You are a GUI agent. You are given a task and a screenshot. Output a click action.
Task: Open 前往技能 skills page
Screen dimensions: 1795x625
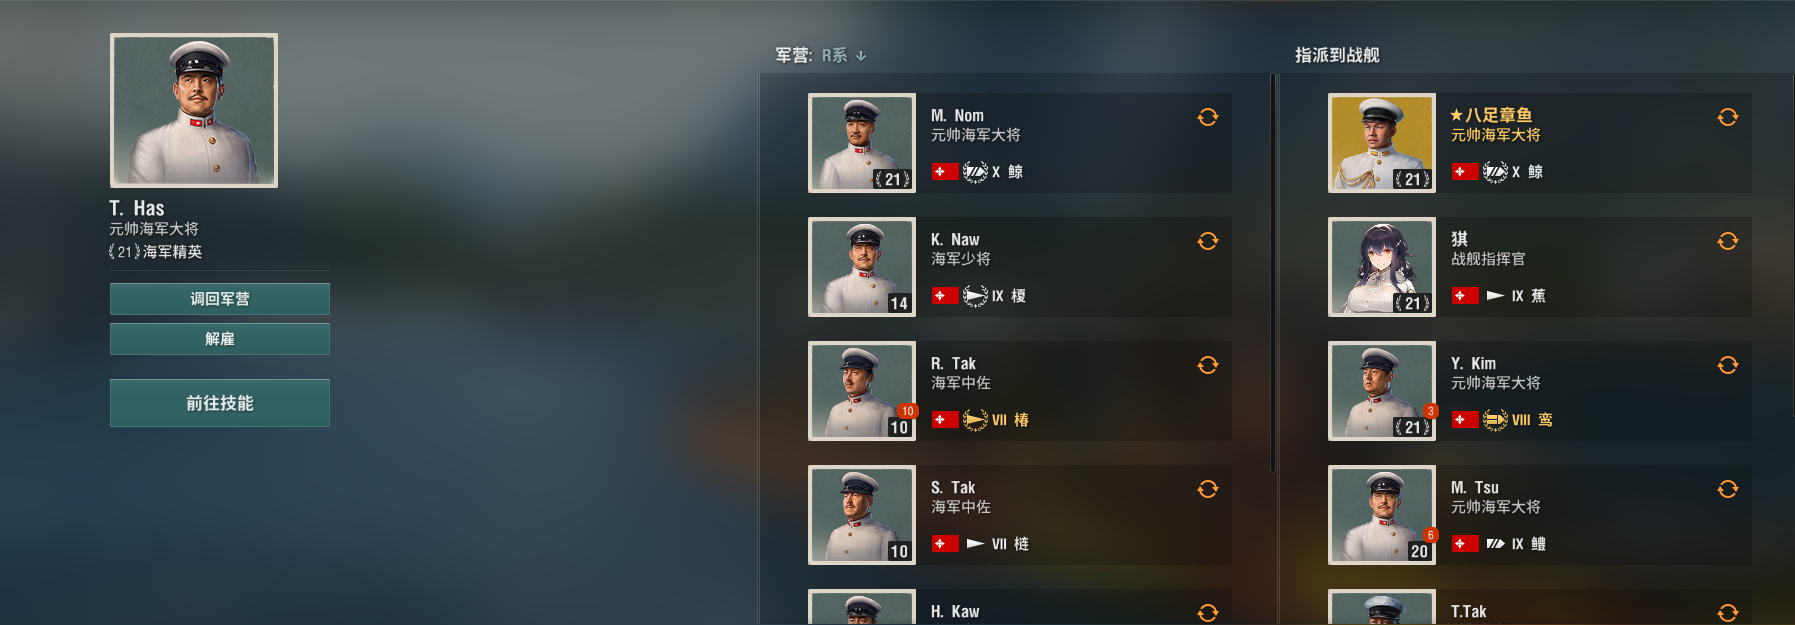[220, 403]
